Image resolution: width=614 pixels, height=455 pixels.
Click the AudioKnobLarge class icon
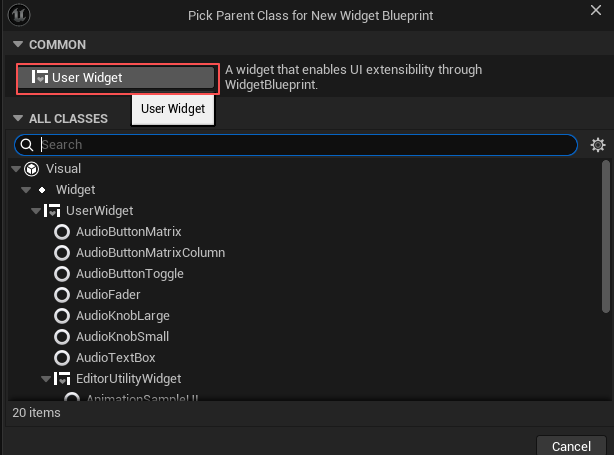coord(62,316)
